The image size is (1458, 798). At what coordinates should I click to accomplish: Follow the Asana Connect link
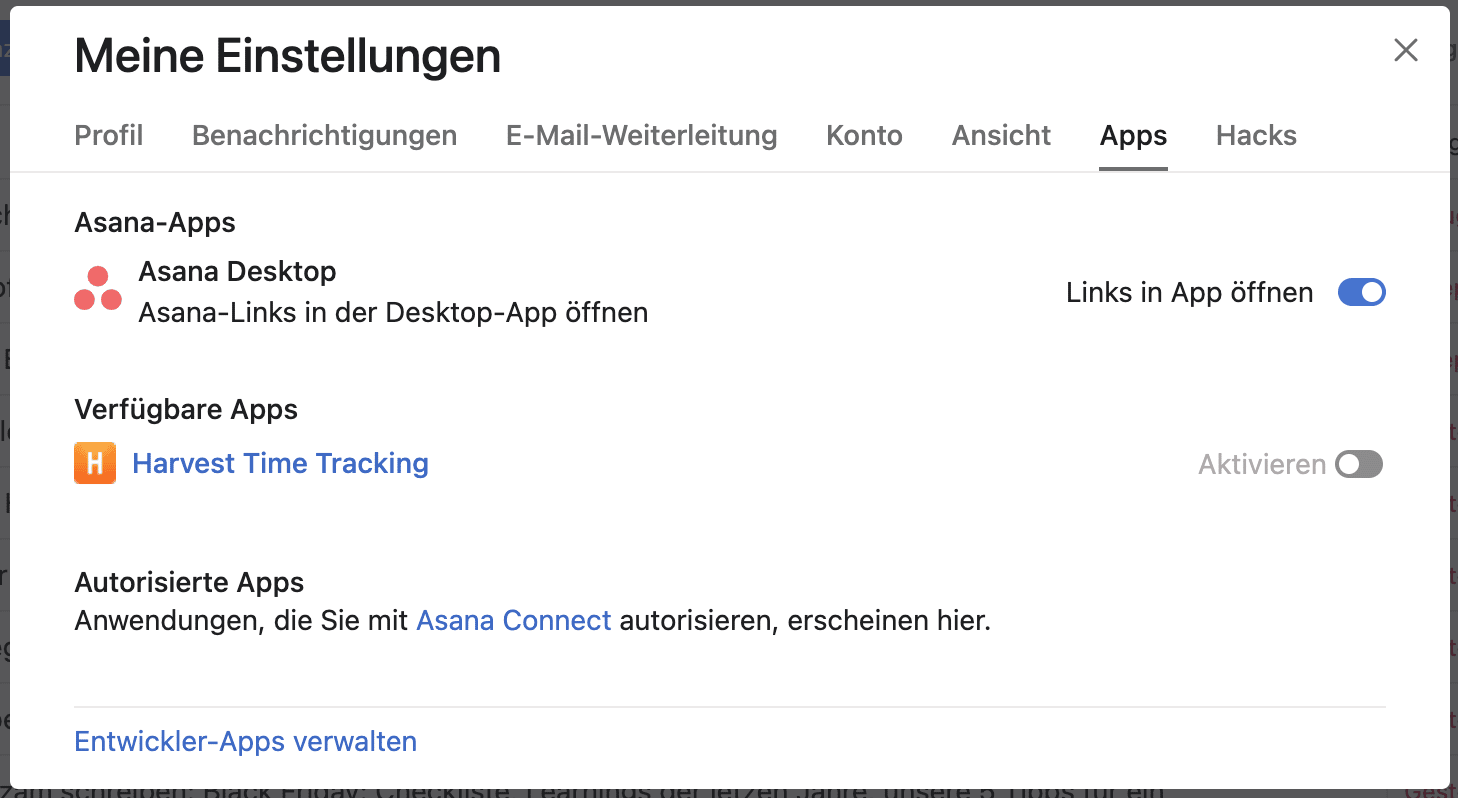coord(513,621)
